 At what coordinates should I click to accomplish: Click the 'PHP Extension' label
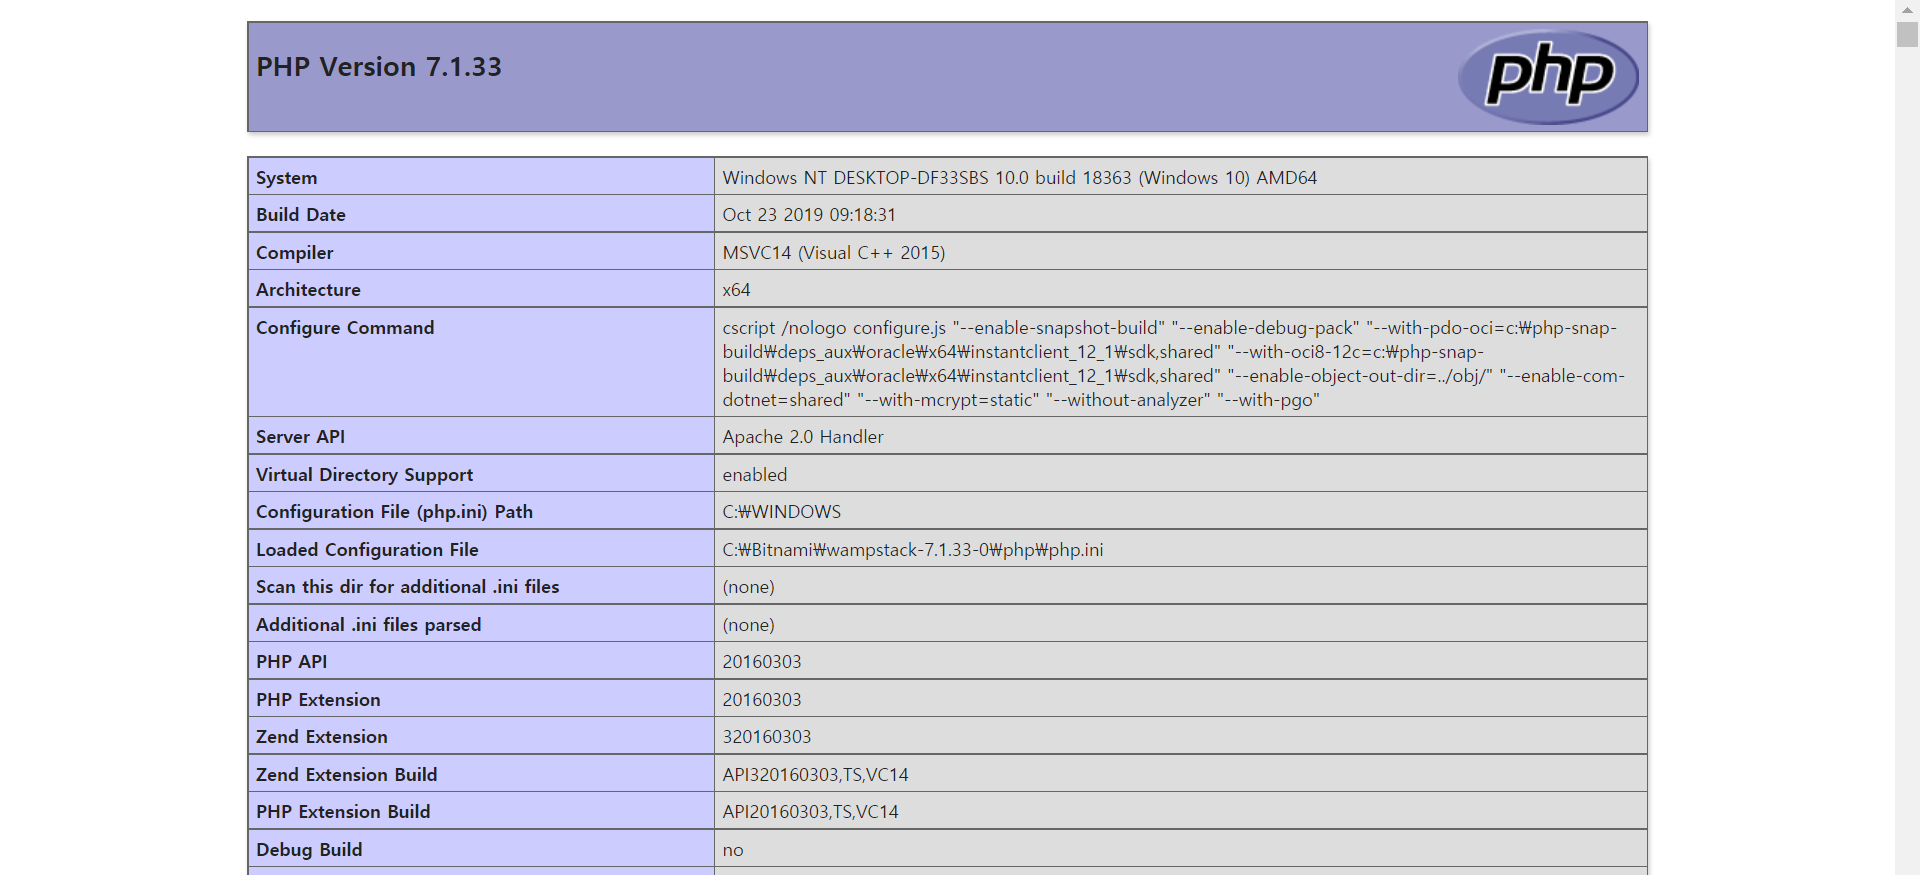click(x=318, y=699)
